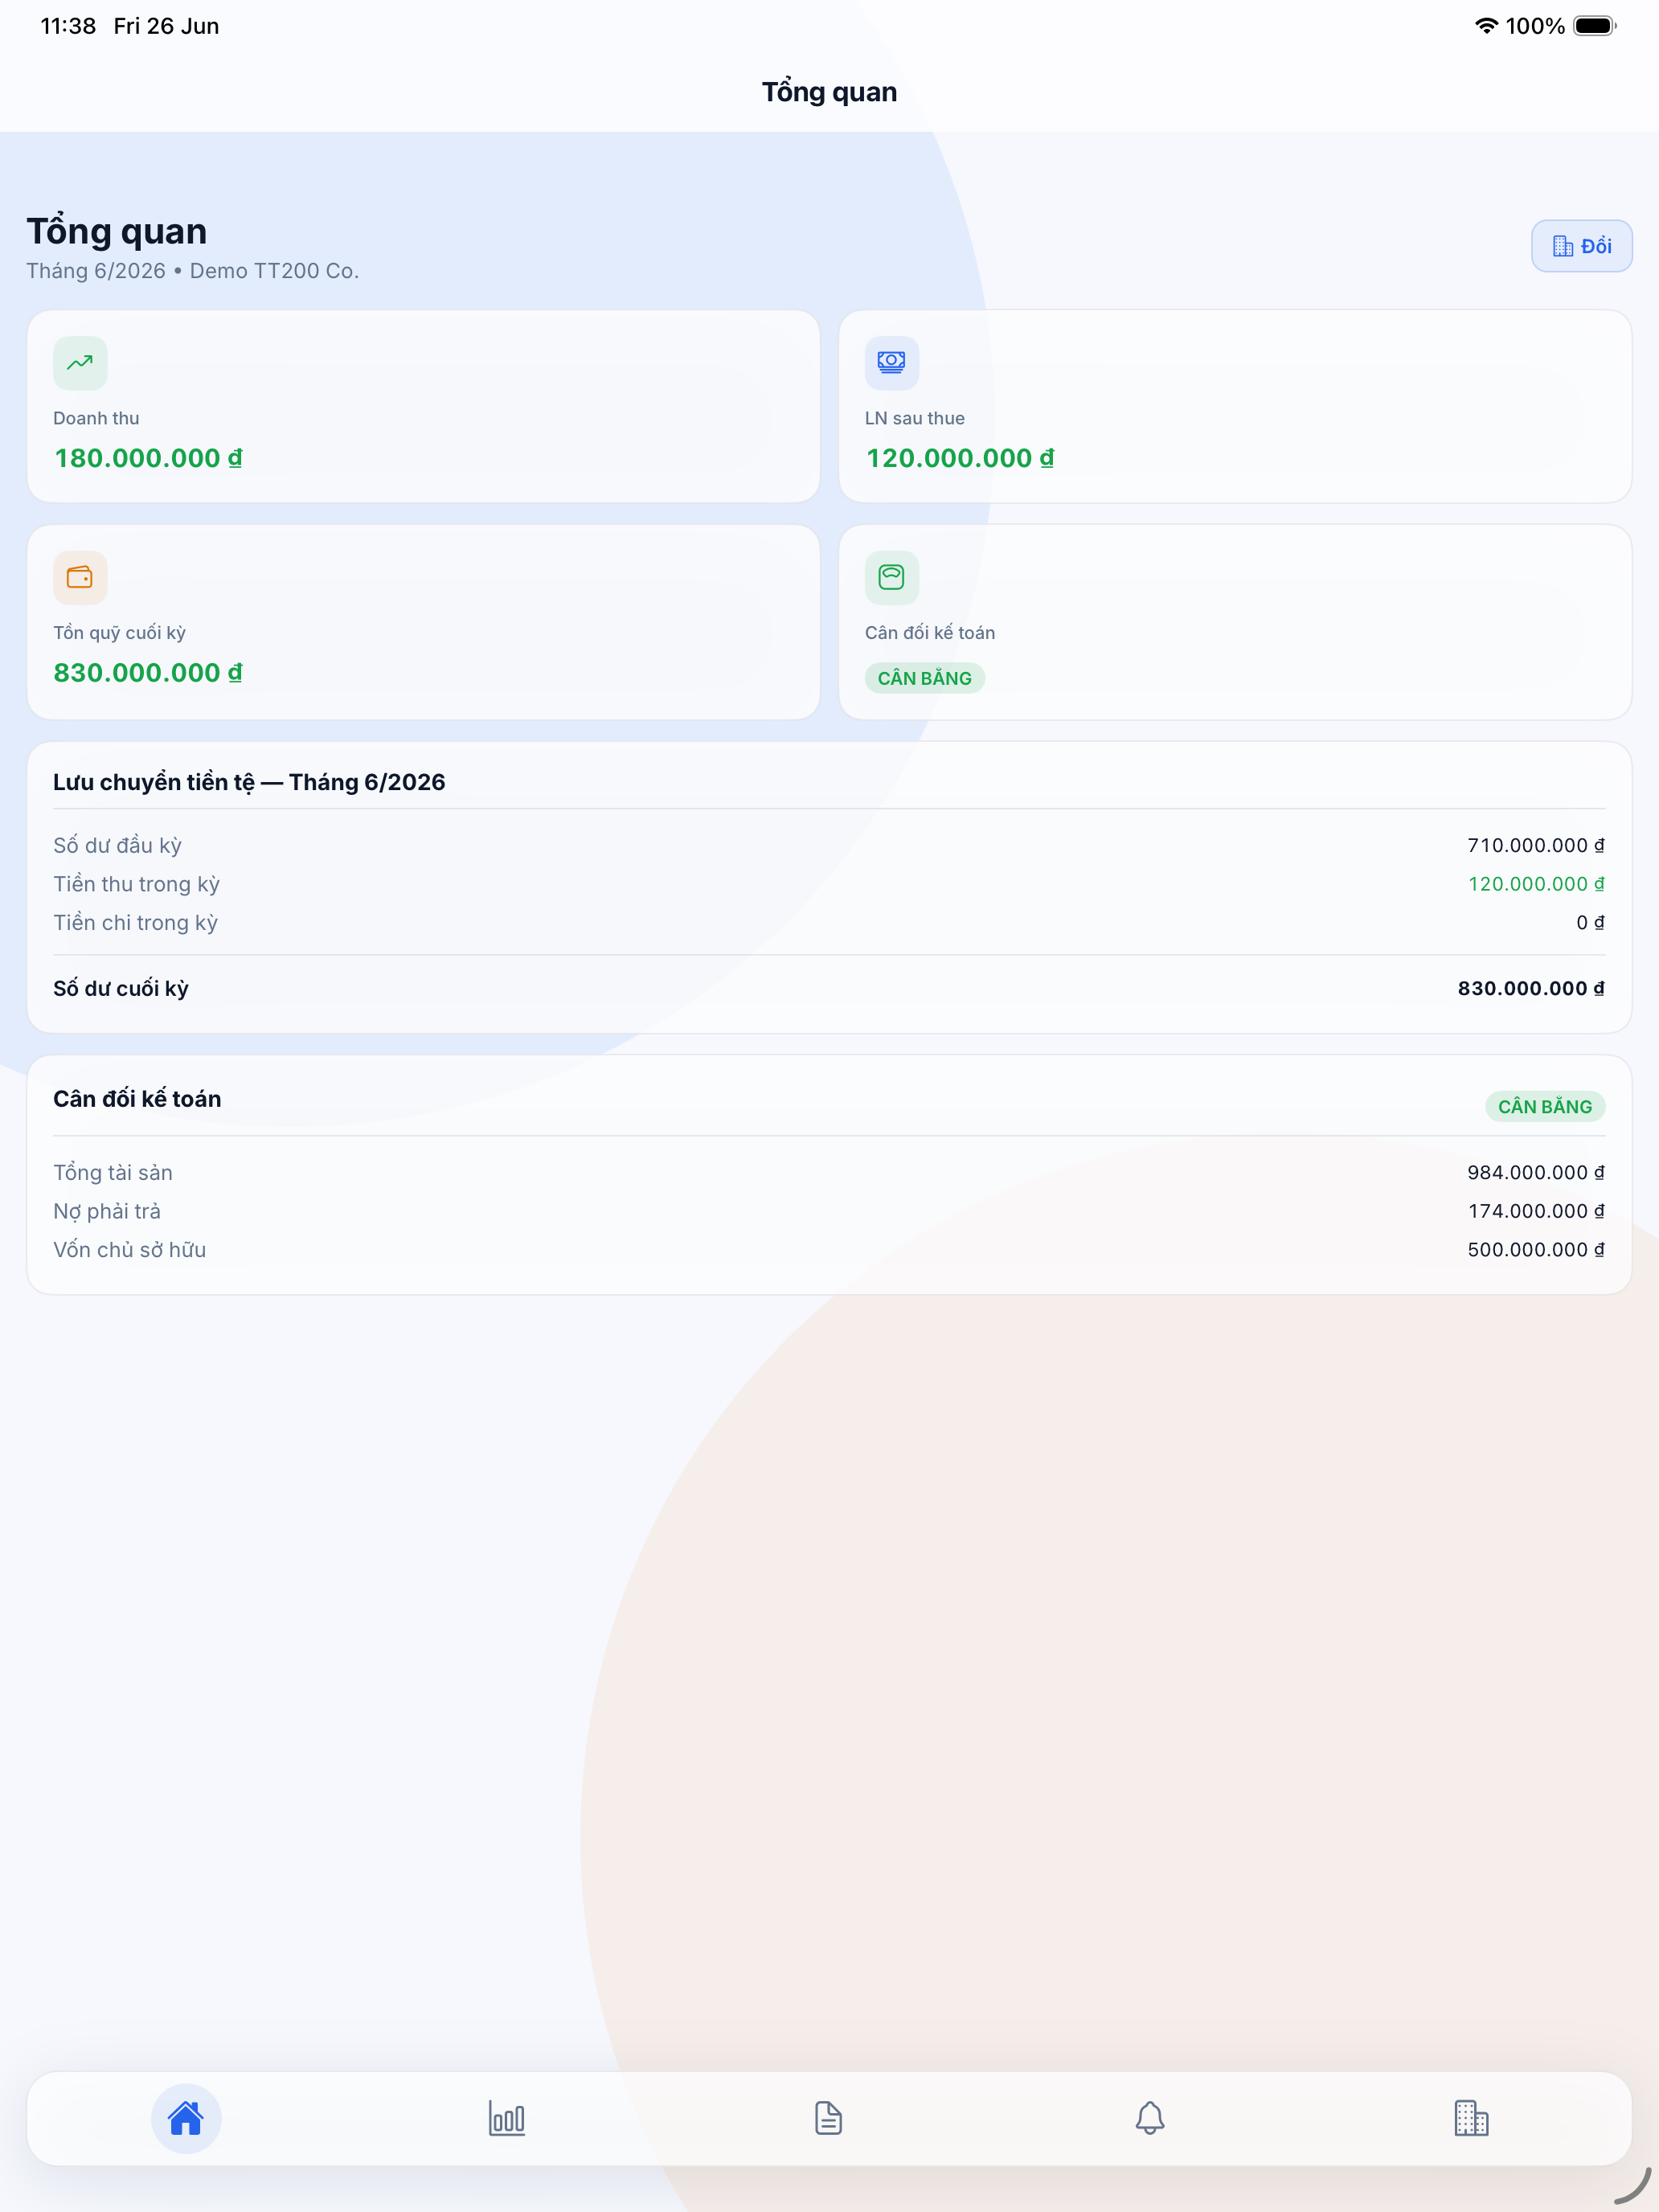
Task: Select the Số dư cuối kỳ row label
Action: 121,988
